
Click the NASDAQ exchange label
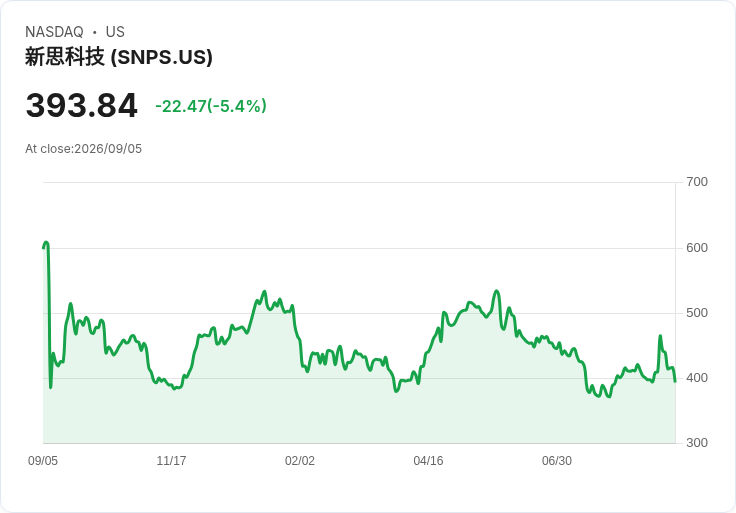click(x=54, y=32)
